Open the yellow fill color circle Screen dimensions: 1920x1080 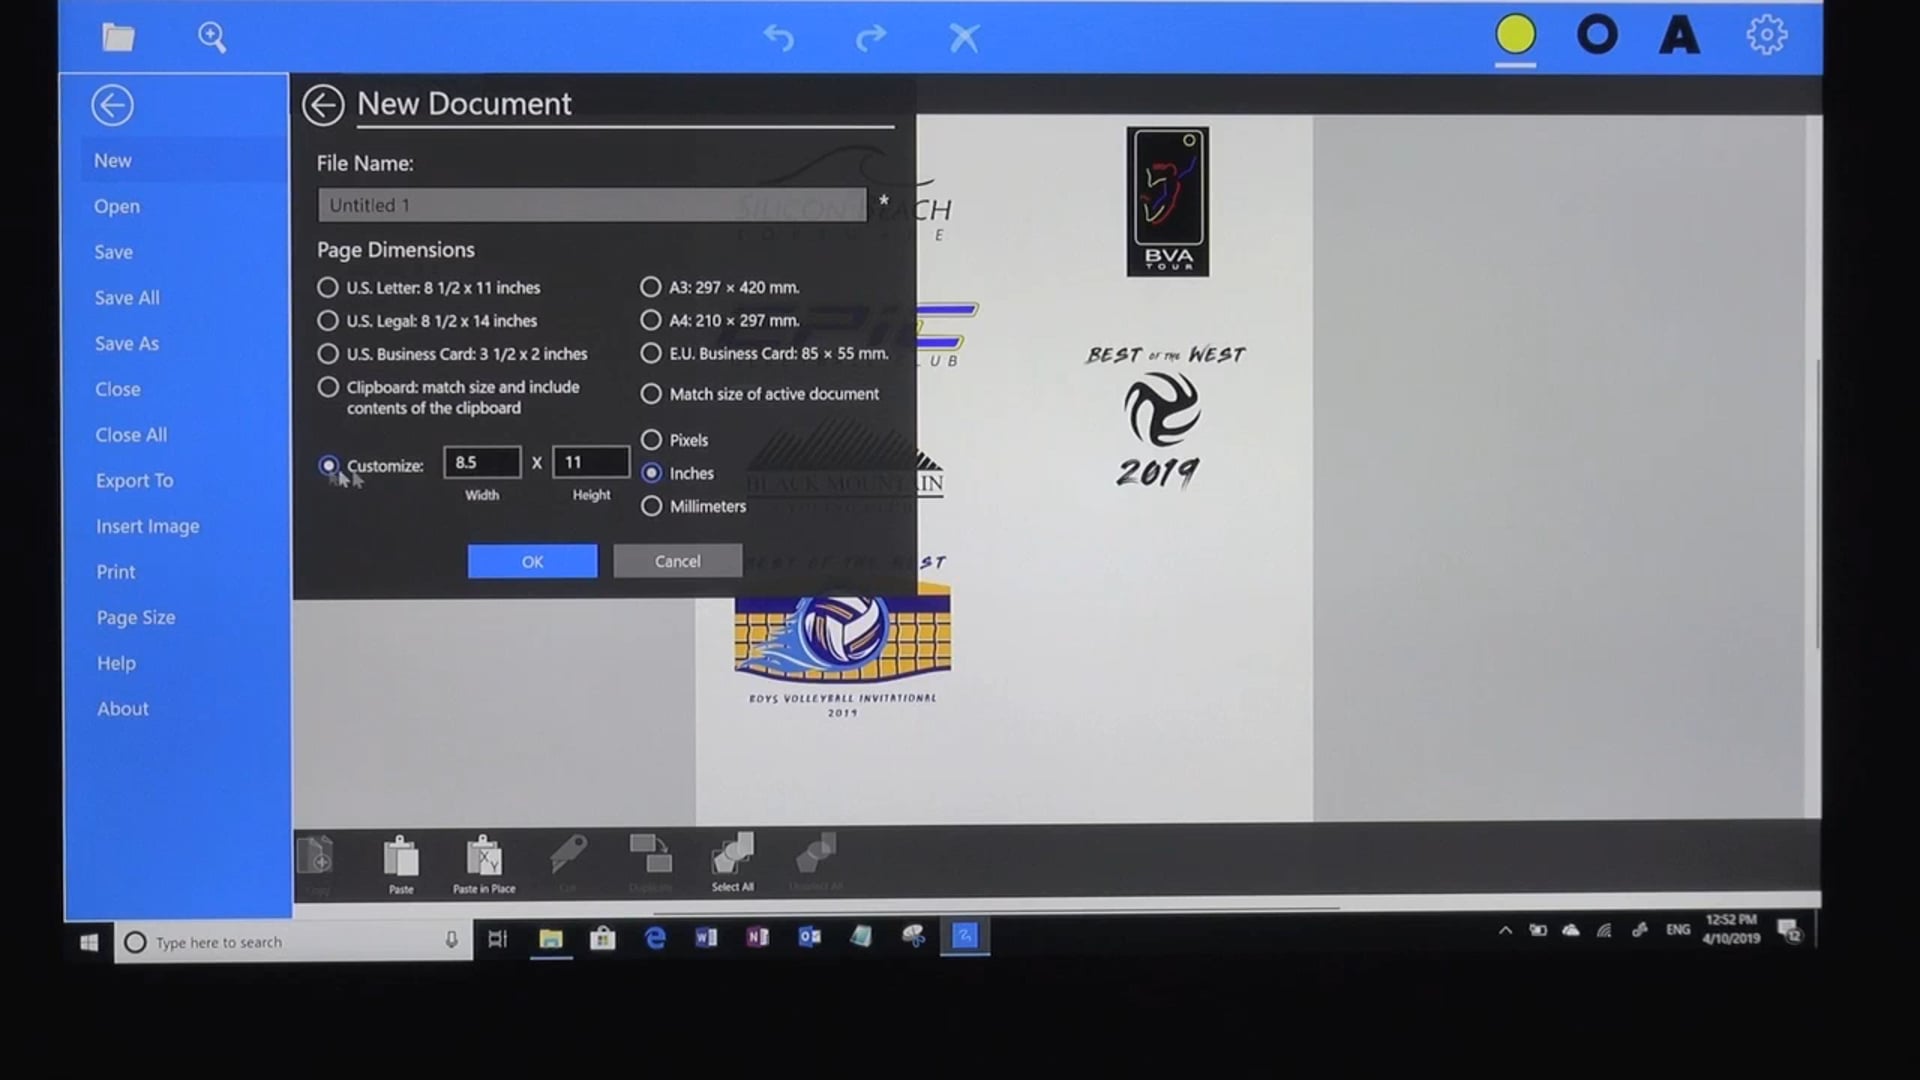tap(1515, 35)
